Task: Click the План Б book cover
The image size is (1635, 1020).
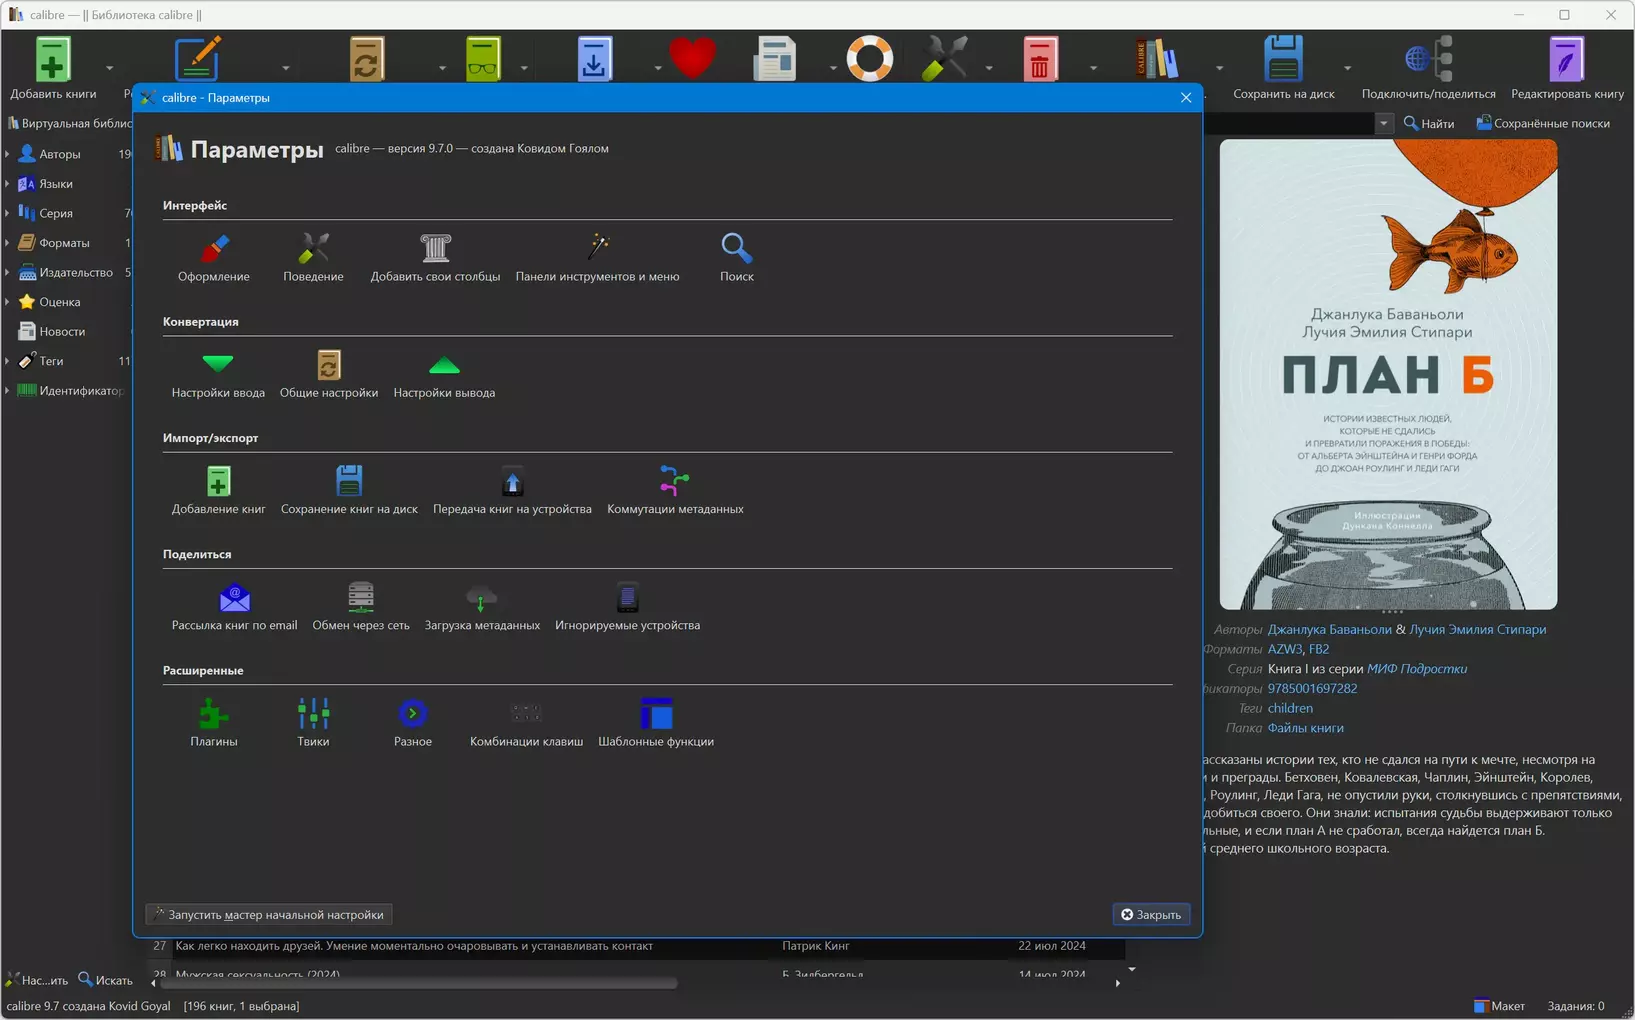Action: pos(1388,374)
